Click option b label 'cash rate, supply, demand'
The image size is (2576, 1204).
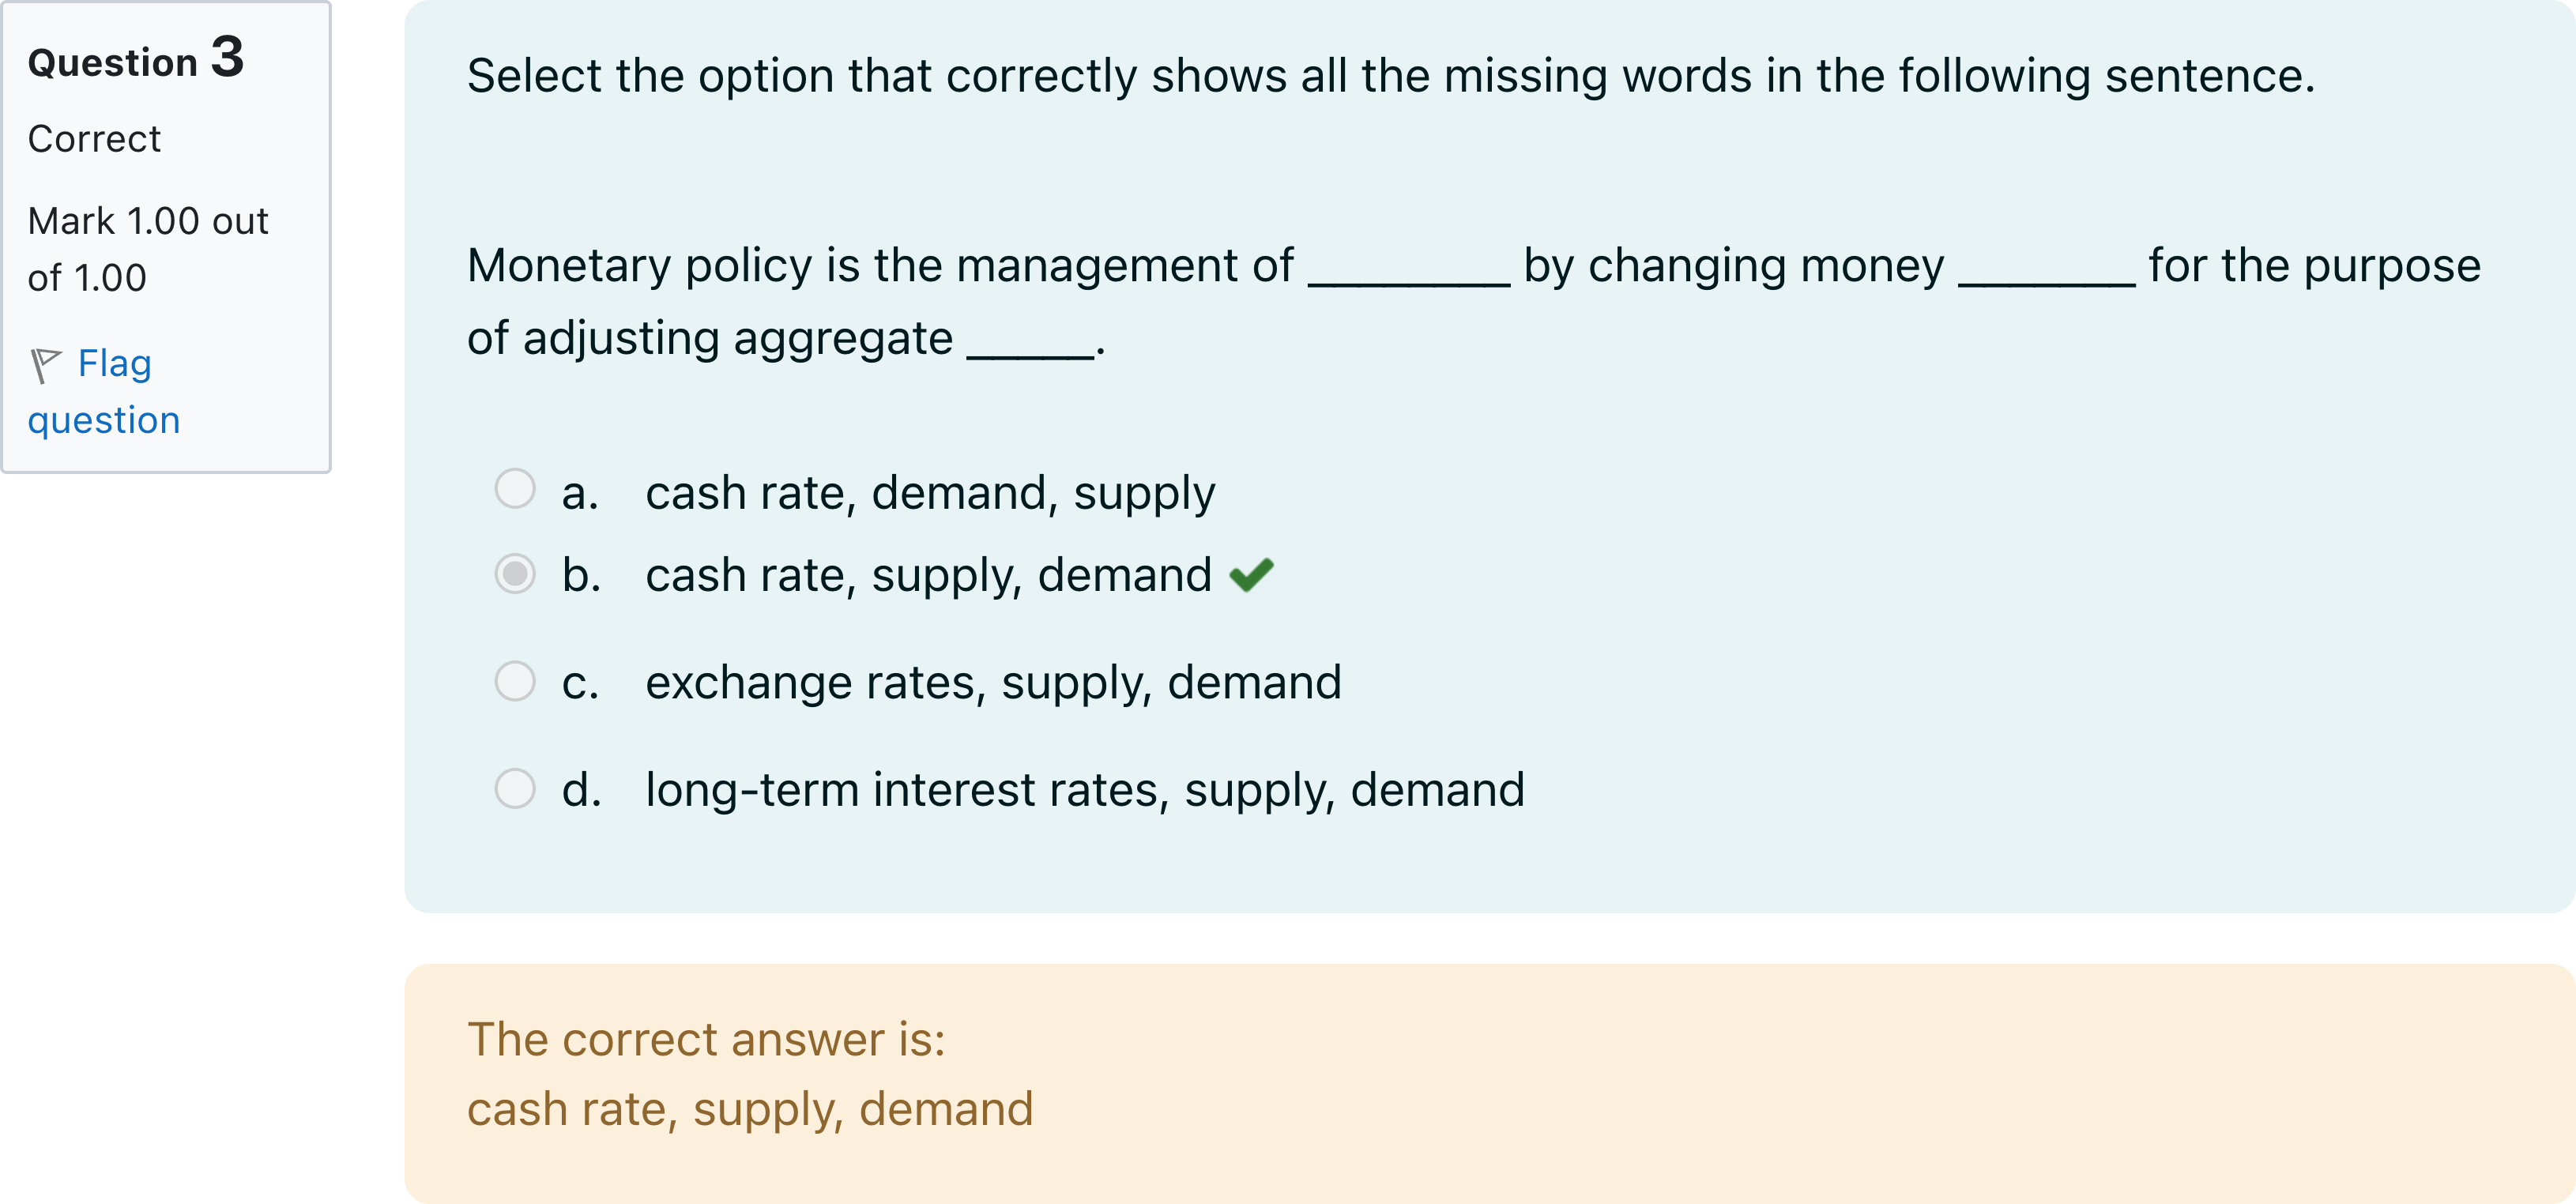pyautogui.click(x=928, y=576)
